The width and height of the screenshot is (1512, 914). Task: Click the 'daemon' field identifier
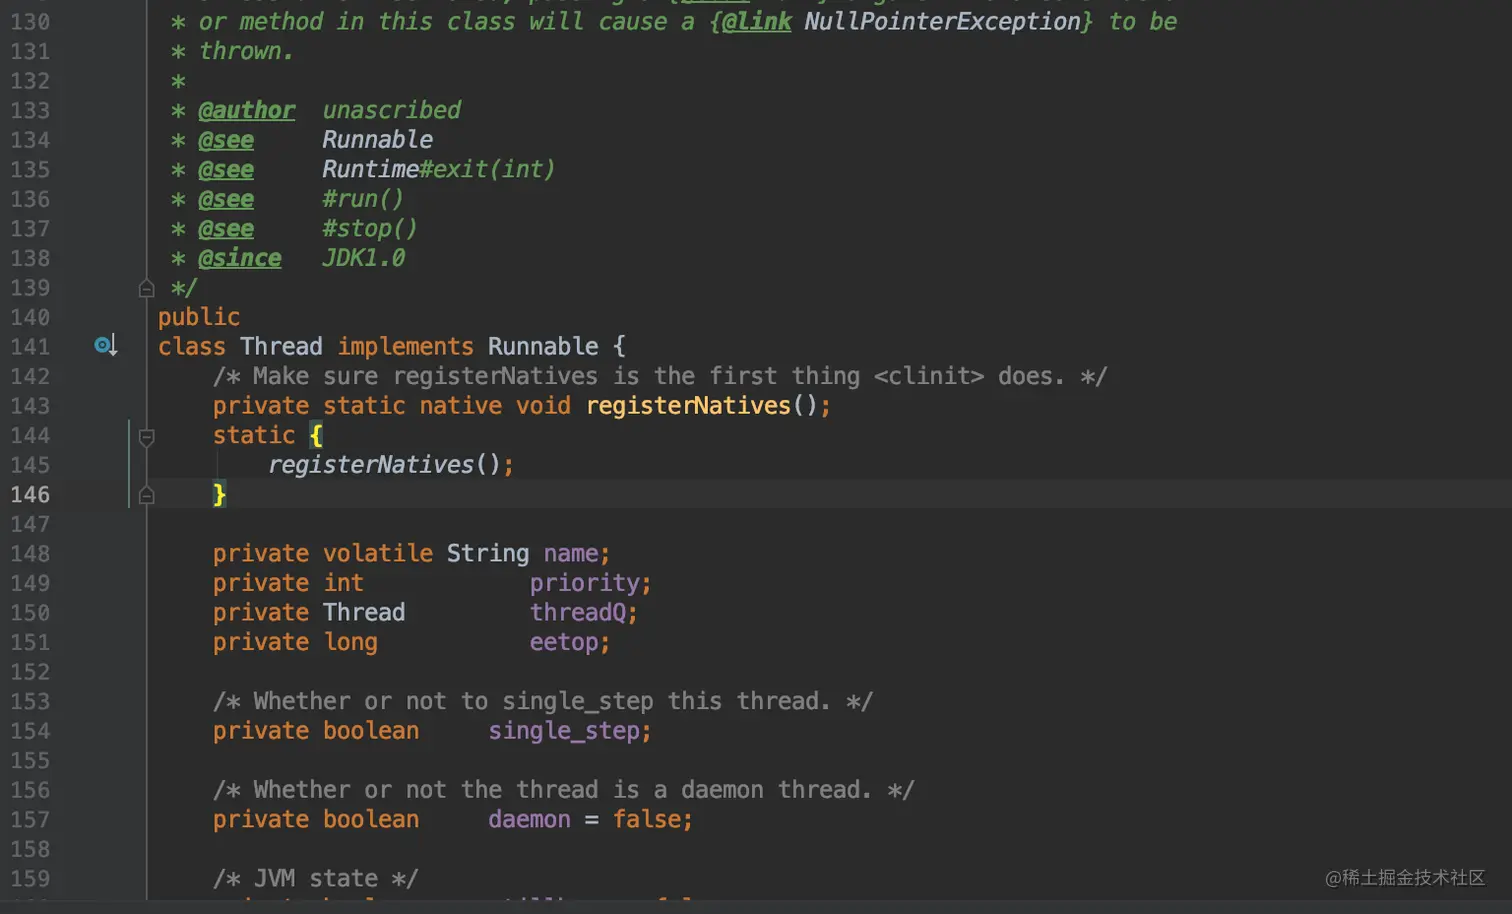click(x=529, y=819)
